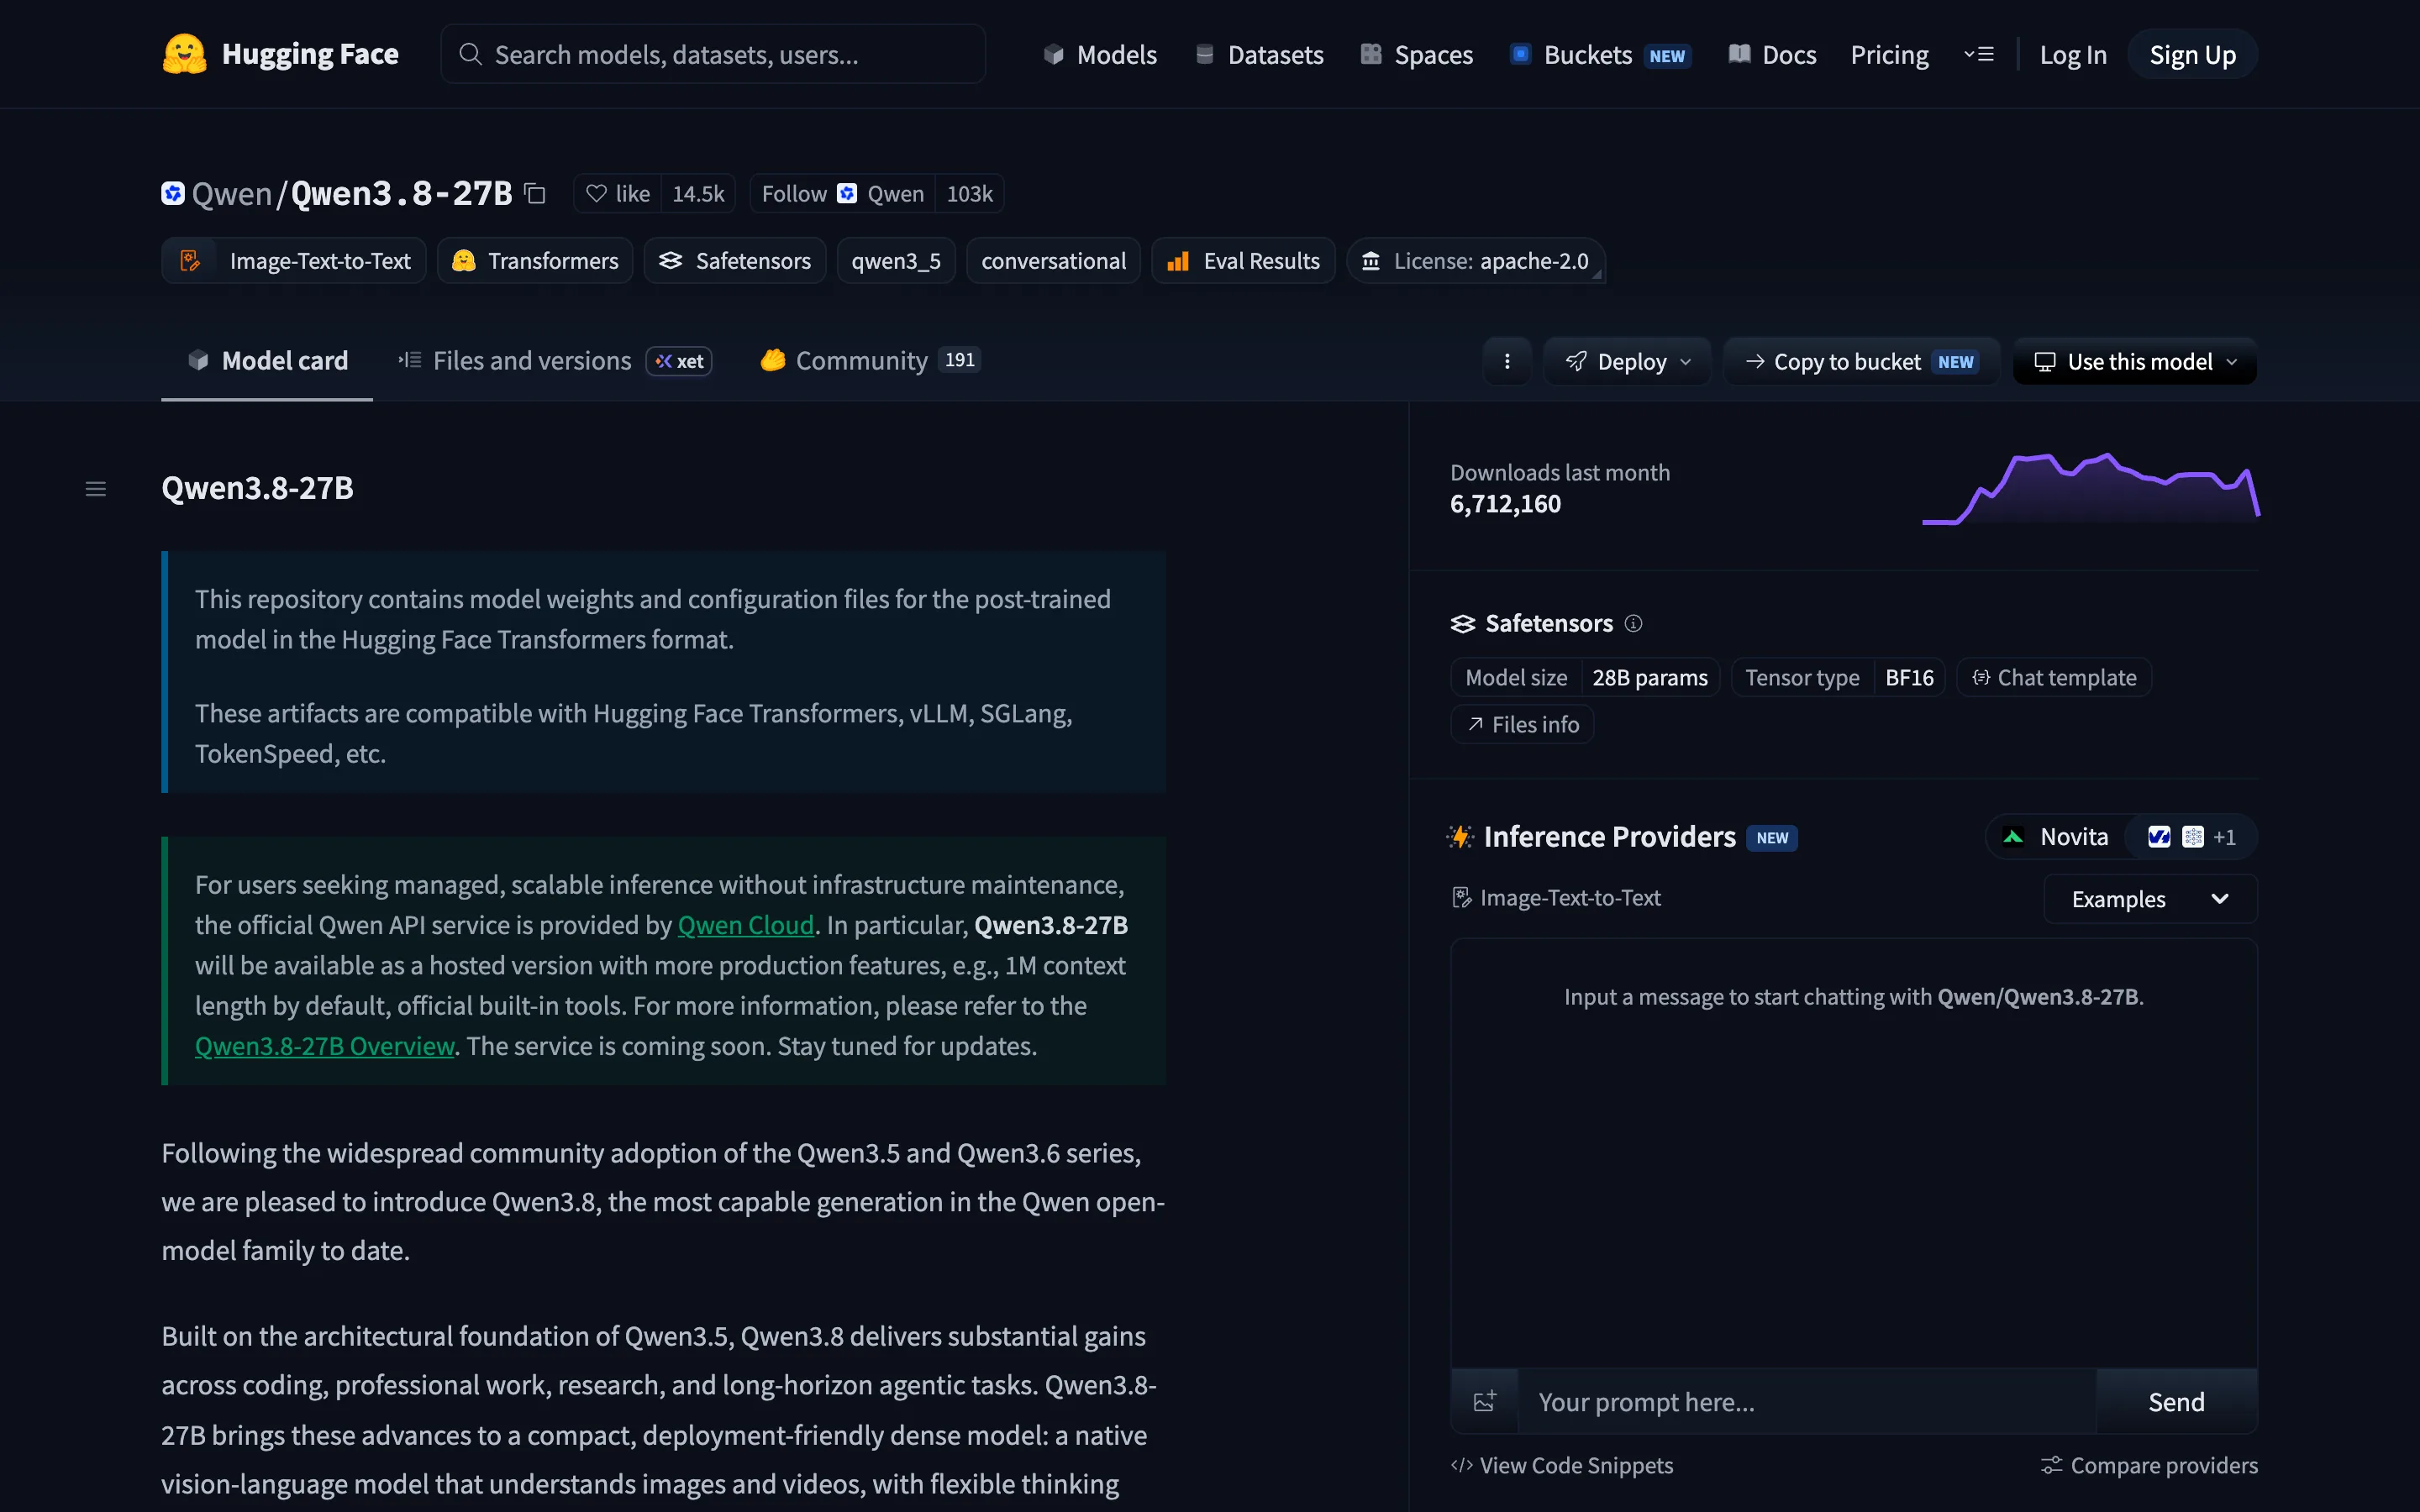Open the Qwen3.8-27B Overview link
The height and width of the screenshot is (1512, 2420).
coord(325,1046)
